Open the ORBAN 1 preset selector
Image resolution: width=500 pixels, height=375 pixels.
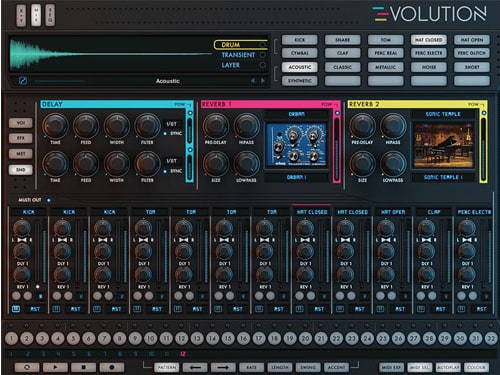297,177
